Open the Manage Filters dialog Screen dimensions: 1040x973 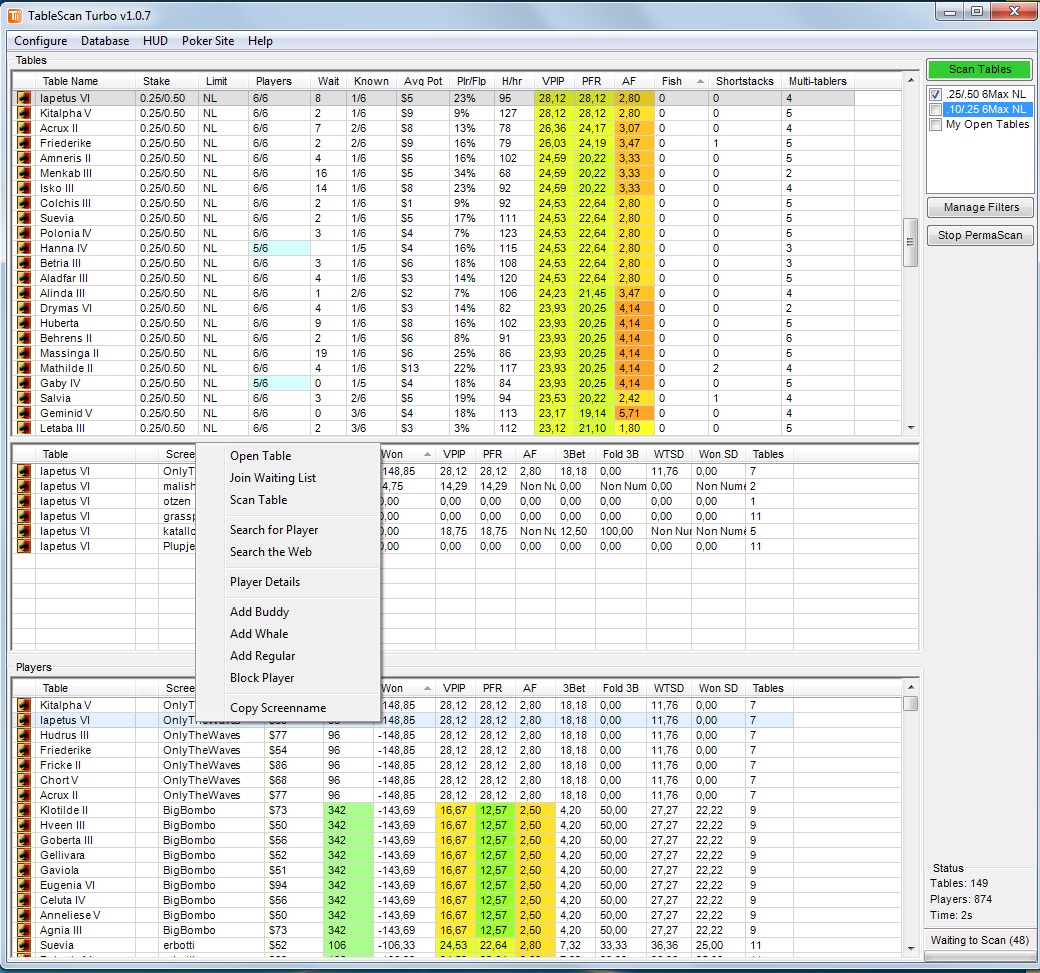tap(980, 207)
